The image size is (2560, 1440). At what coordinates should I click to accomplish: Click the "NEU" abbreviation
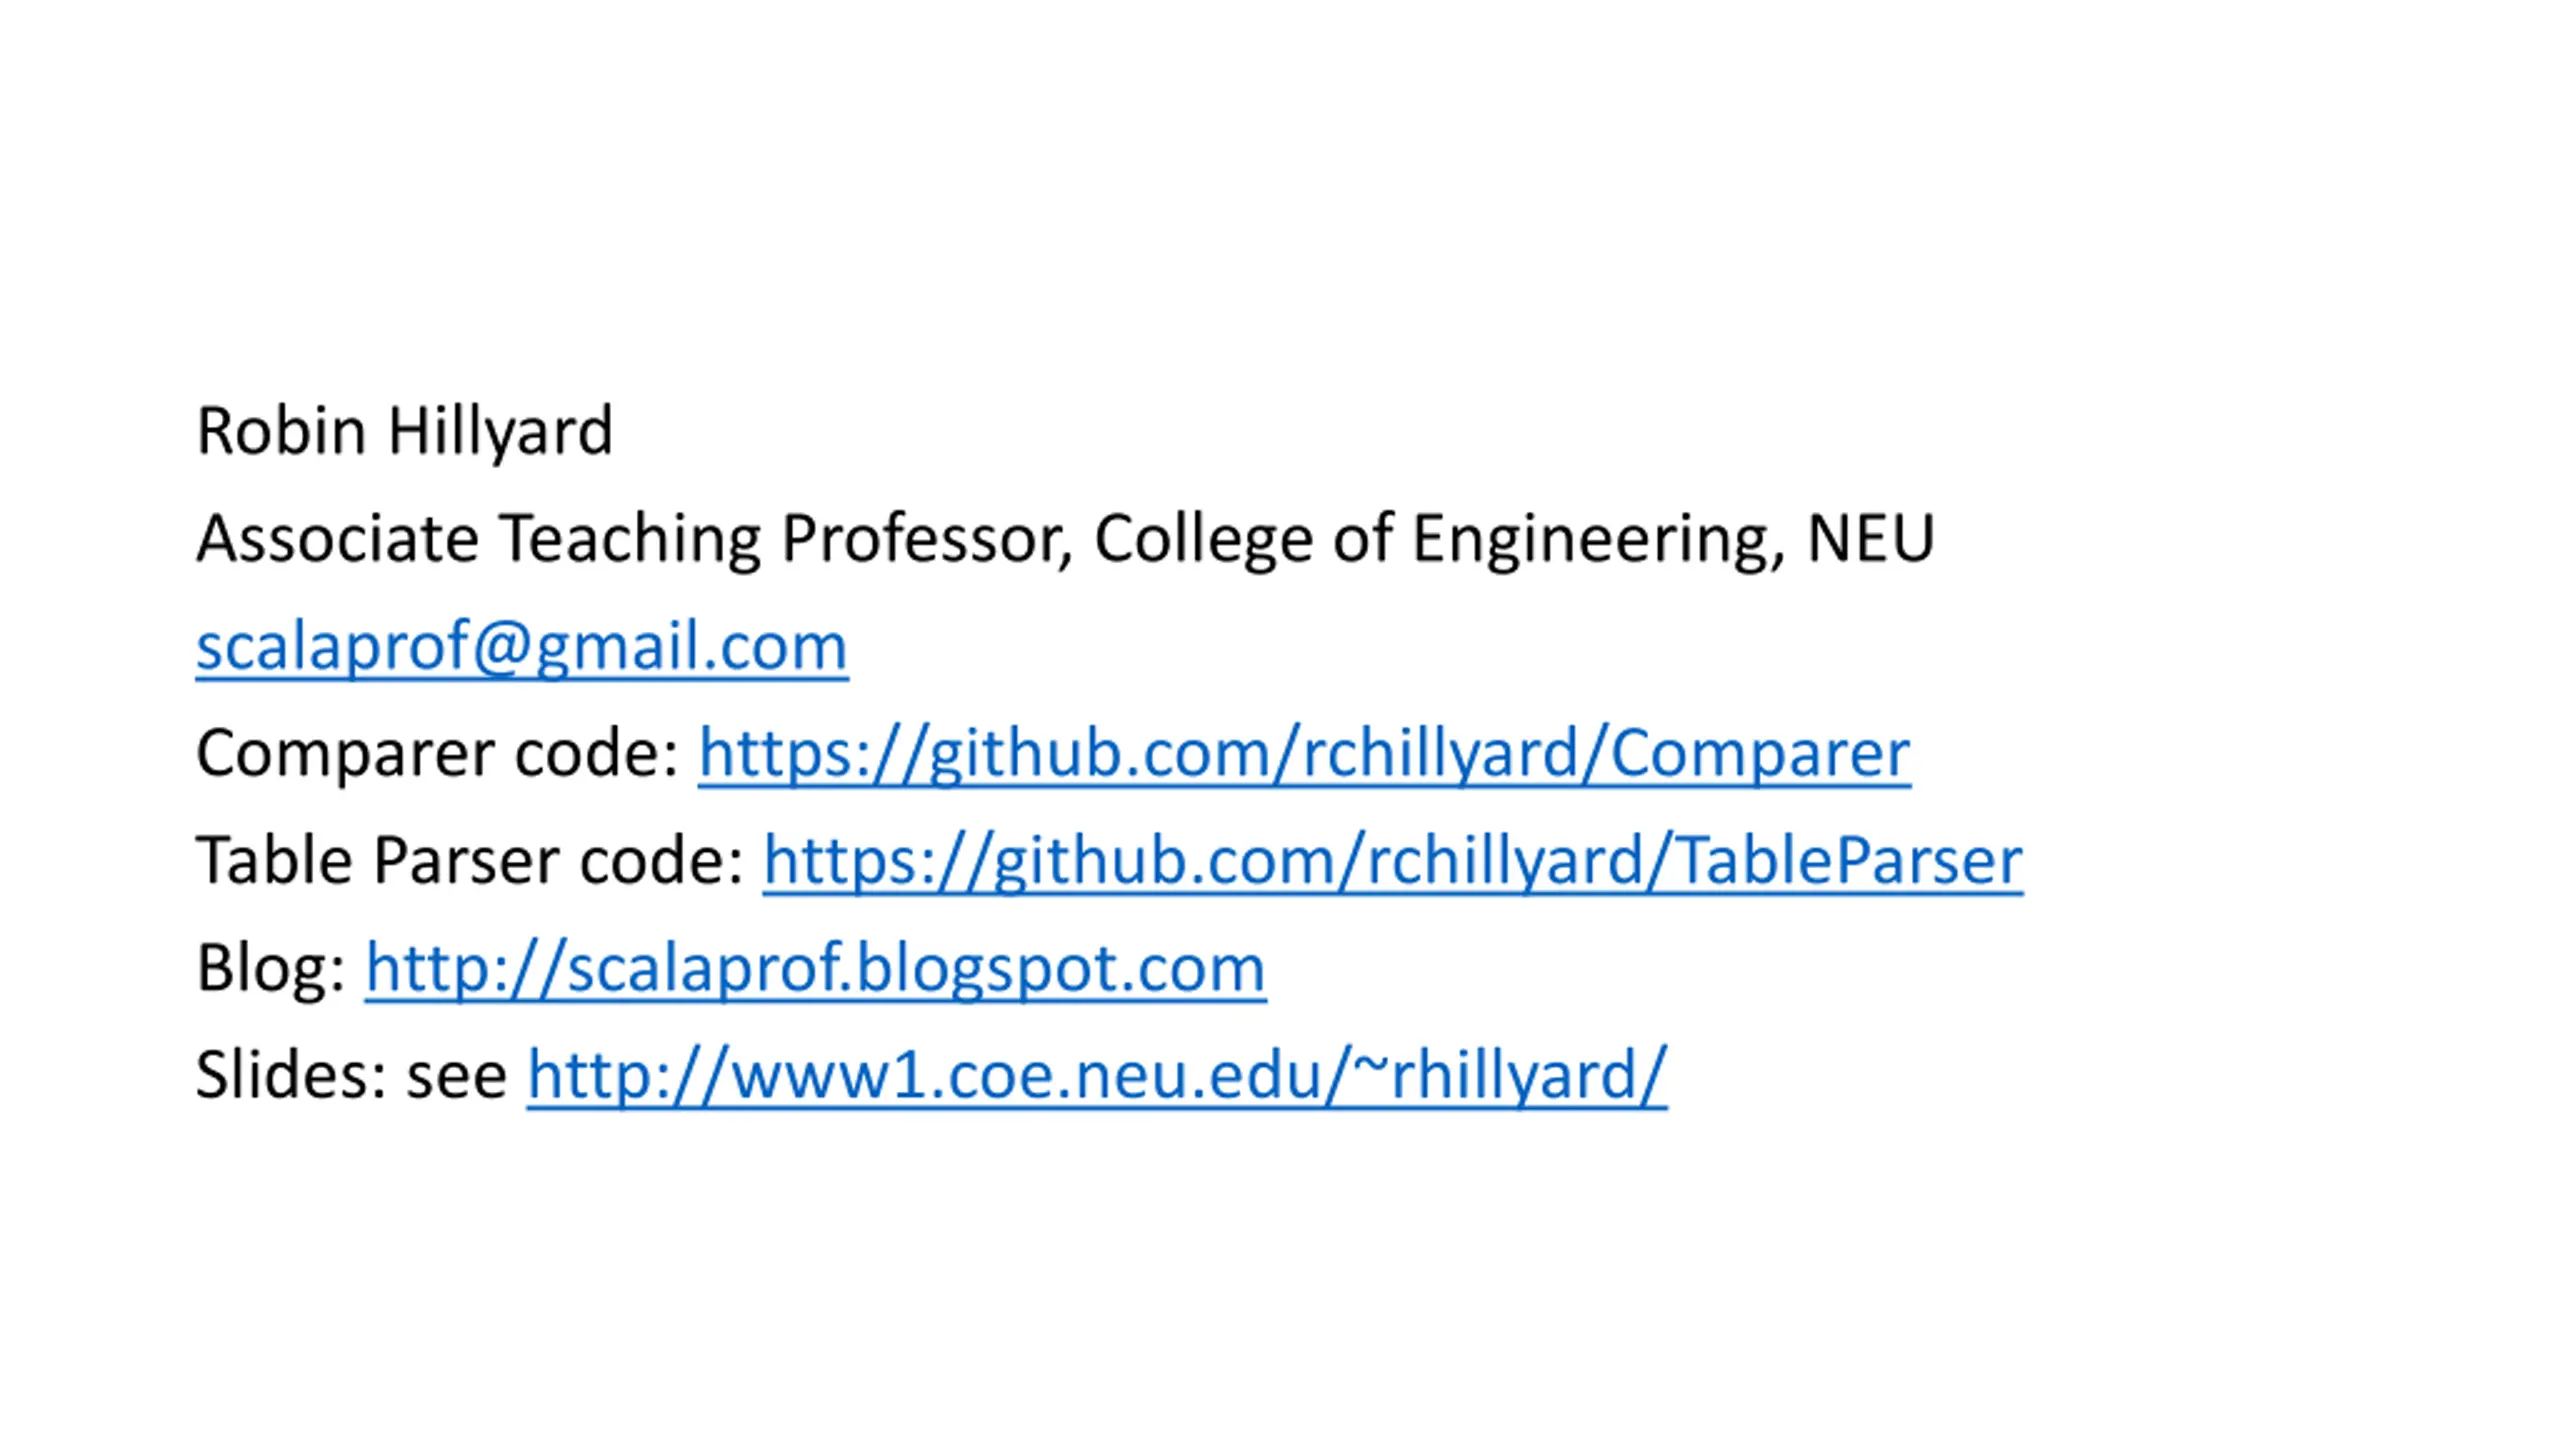tap(1870, 539)
